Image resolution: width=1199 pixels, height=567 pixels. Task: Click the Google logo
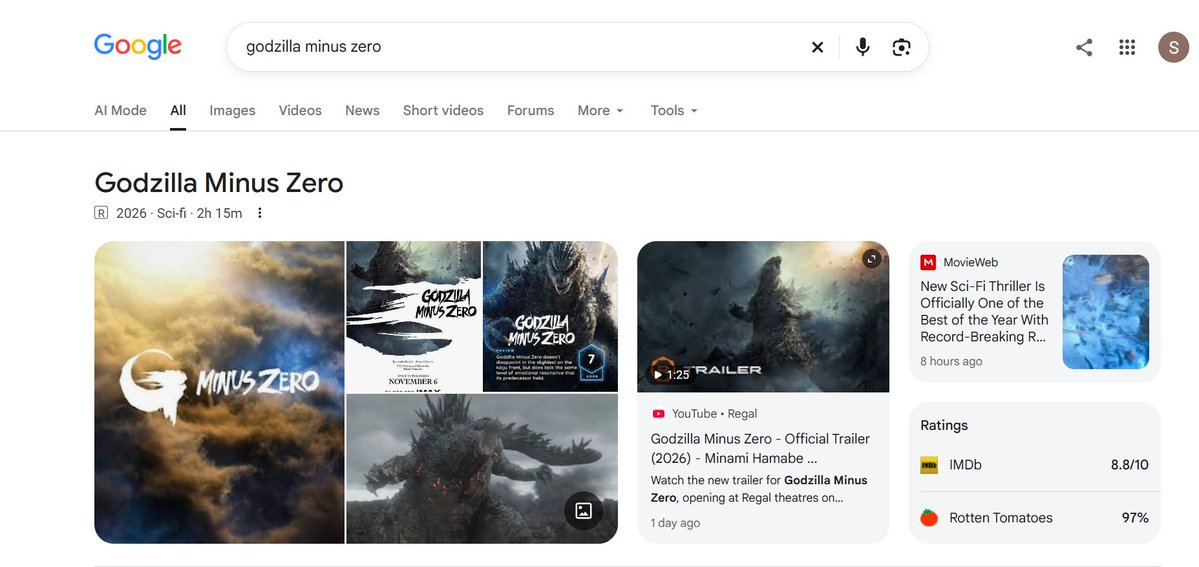click(x=138, y=47)
